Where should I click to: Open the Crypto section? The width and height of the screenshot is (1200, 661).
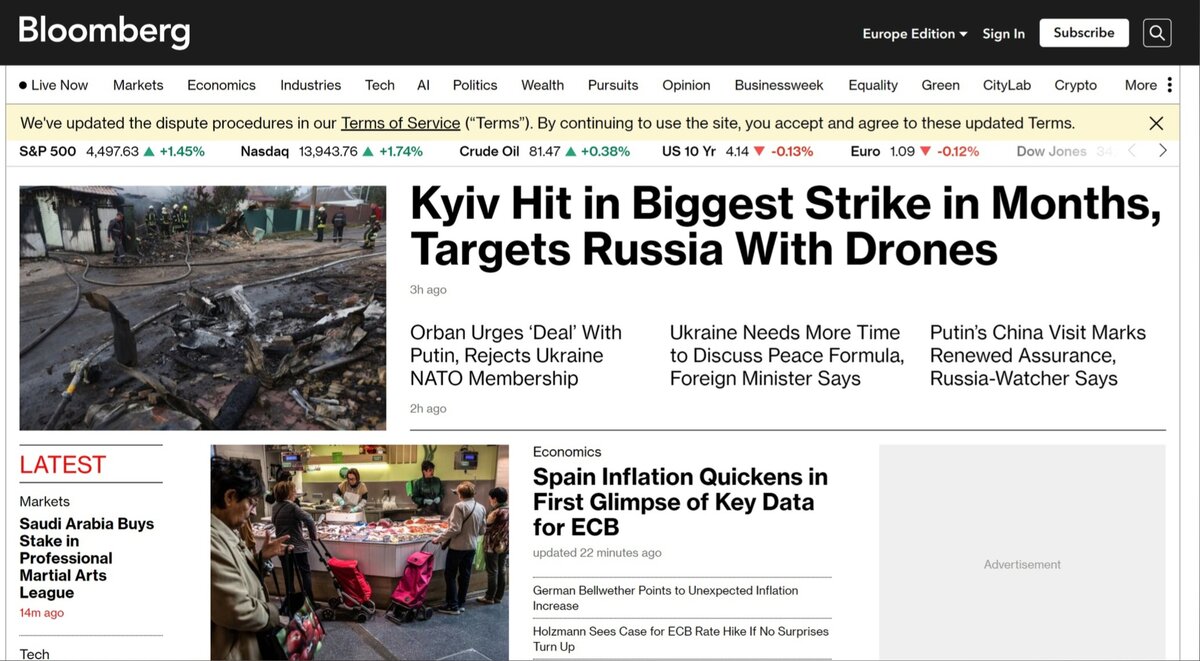coord(1075,85)
